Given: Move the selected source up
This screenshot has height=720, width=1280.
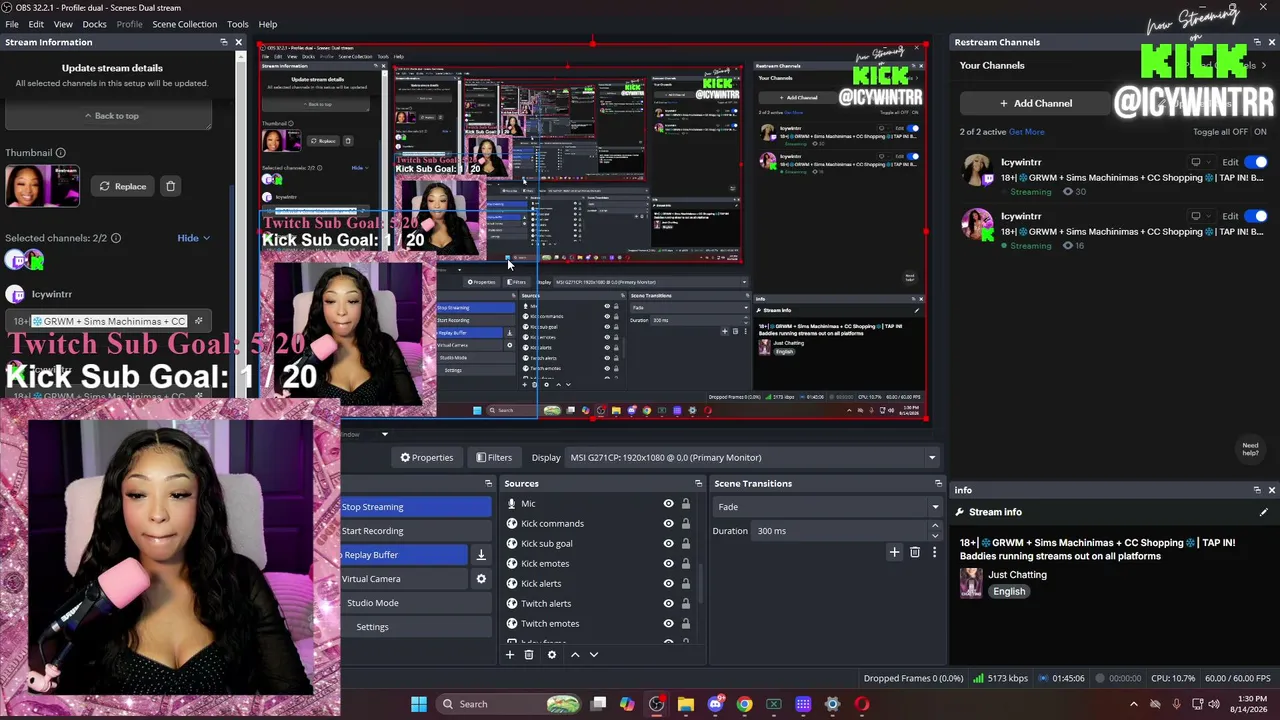Looking at the screenshot, I should (x=574, y=655).
